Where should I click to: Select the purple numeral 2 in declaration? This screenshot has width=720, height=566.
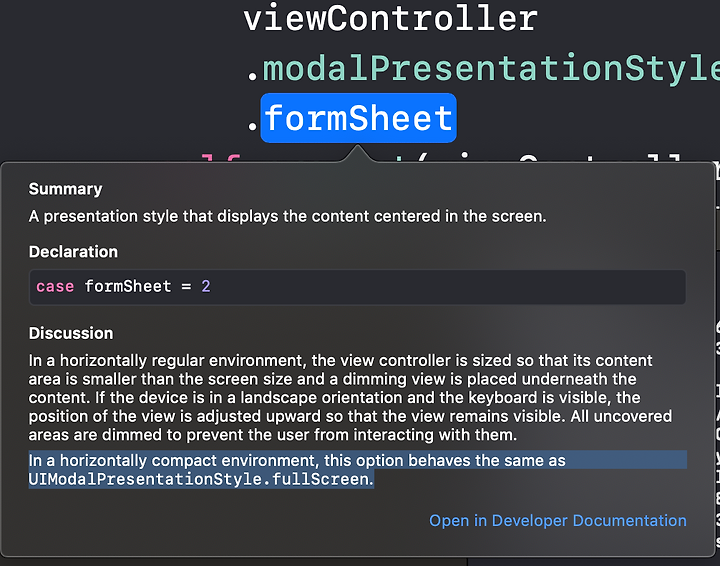pyautogui.click(x=206, y=286)
